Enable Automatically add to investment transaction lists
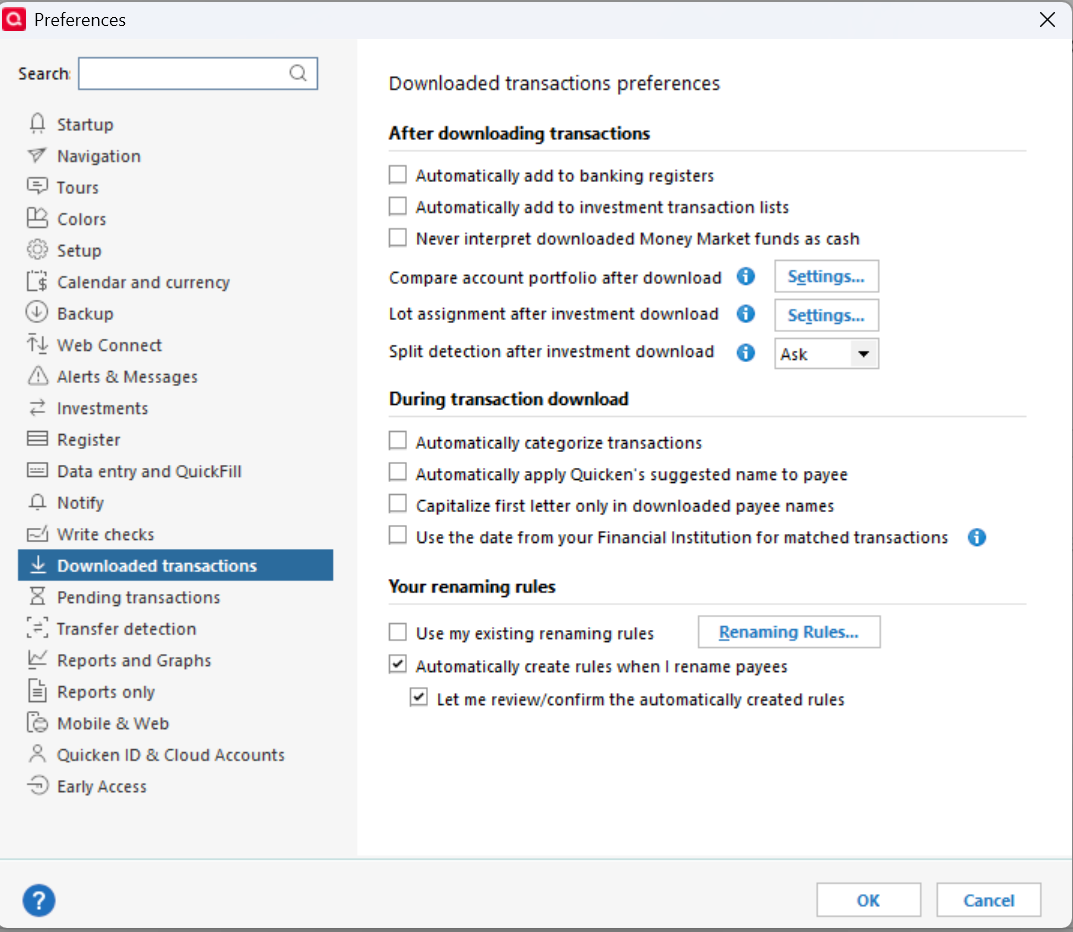This screenshot has height=932, width=1073. pyautogui.click(x=398, y=206)
